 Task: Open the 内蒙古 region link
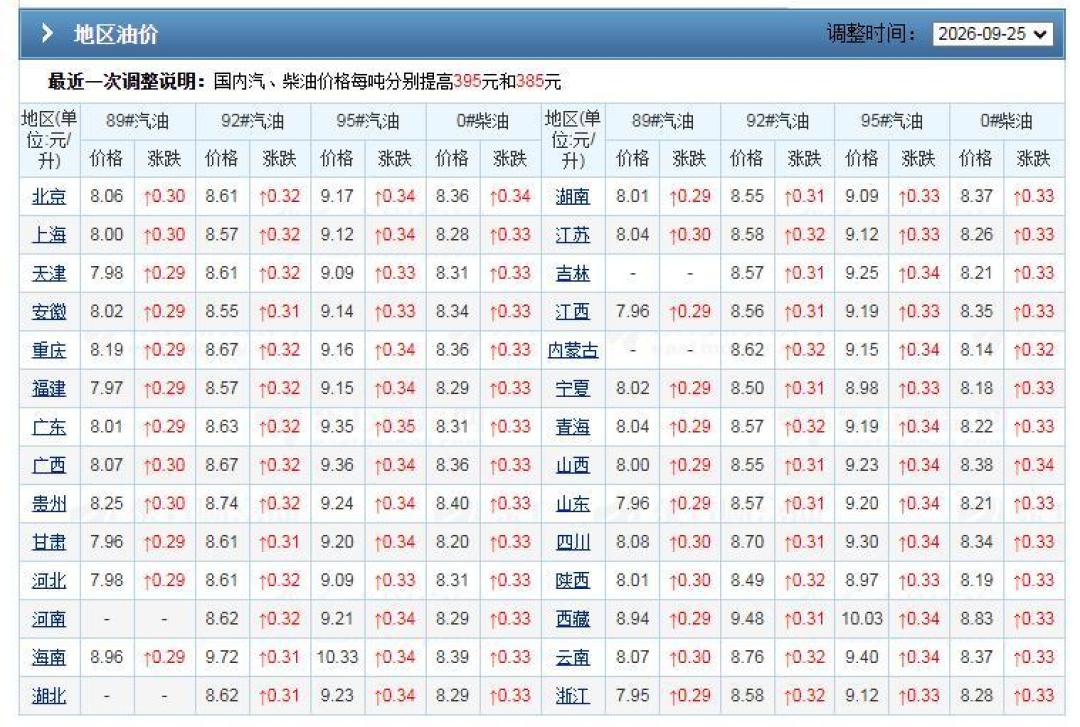pyautogui.click(x=572, y=350)
